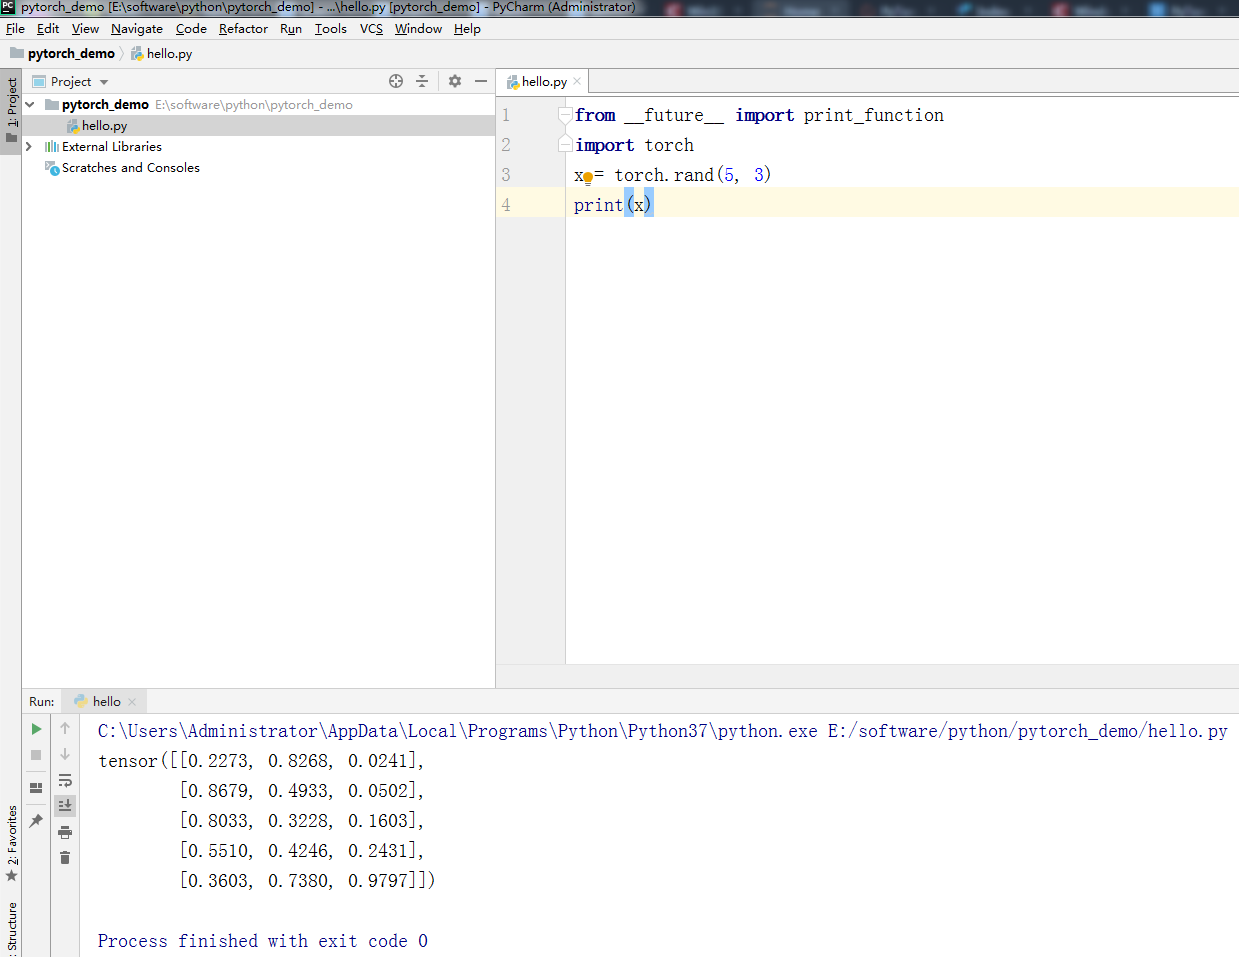Open Project panel settings gear
Image resolution: width=1239 pixels, height=957 pixels.
[455, 81]
